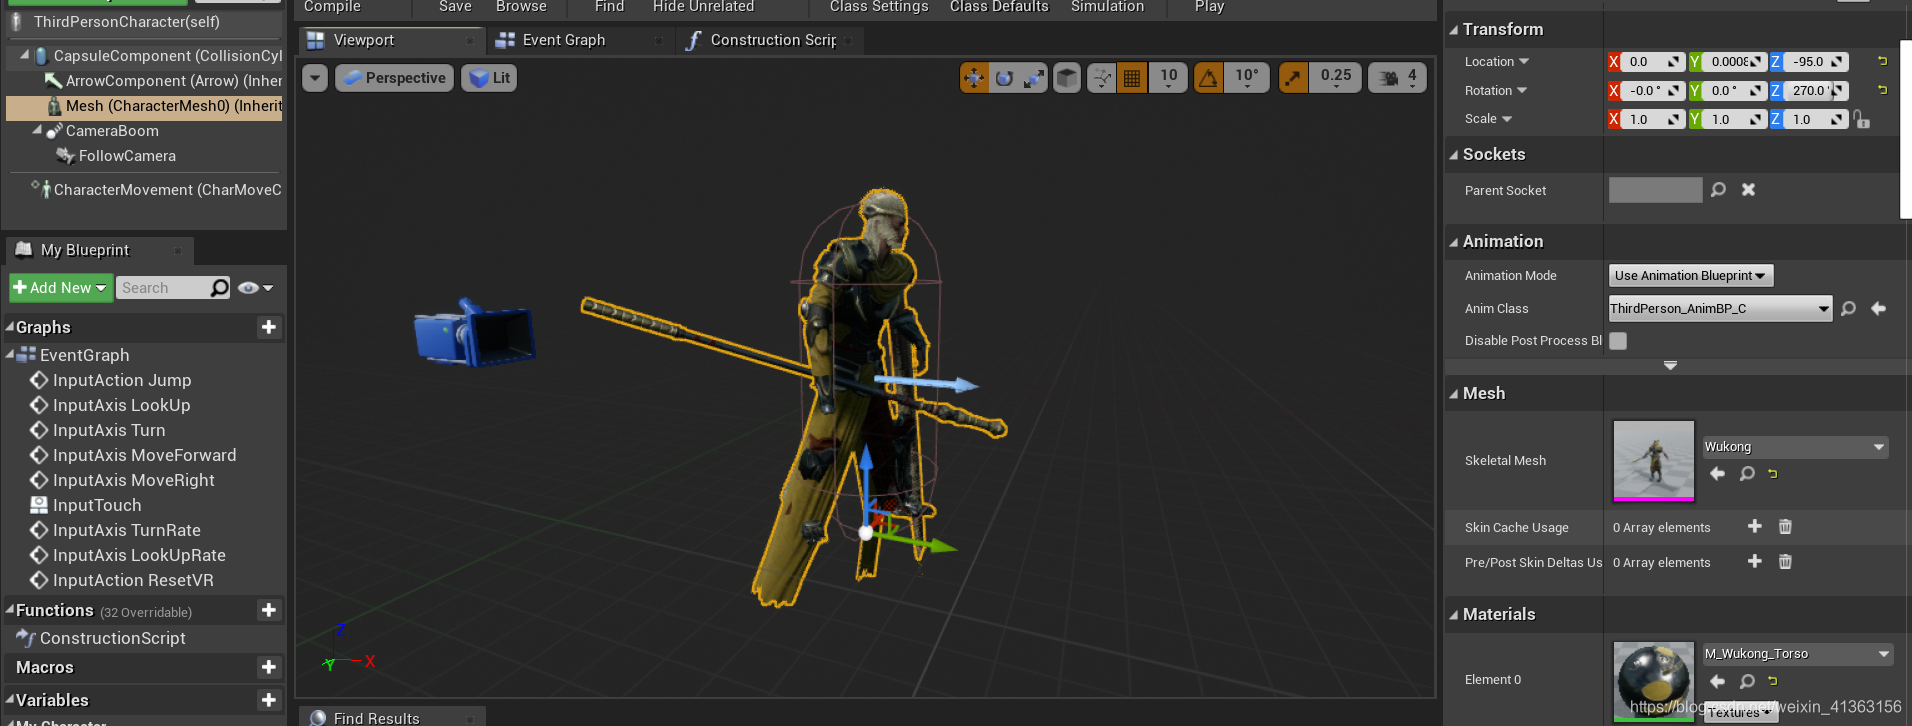This screenshot has width=1912, height=726.
Task: Click Class Settings in toolbar
Action: [x=879, y=7]
